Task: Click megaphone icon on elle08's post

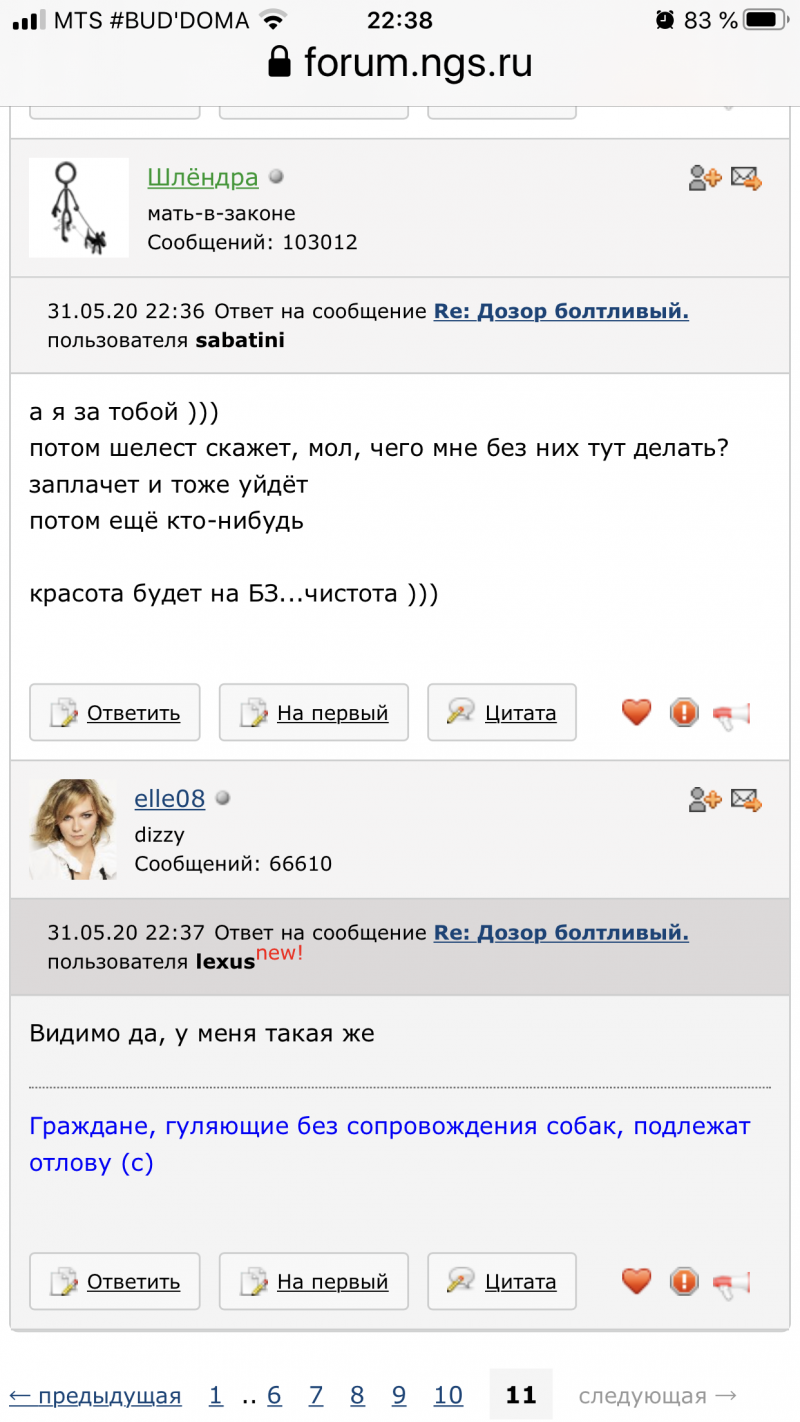Action: click(731, 1282)
